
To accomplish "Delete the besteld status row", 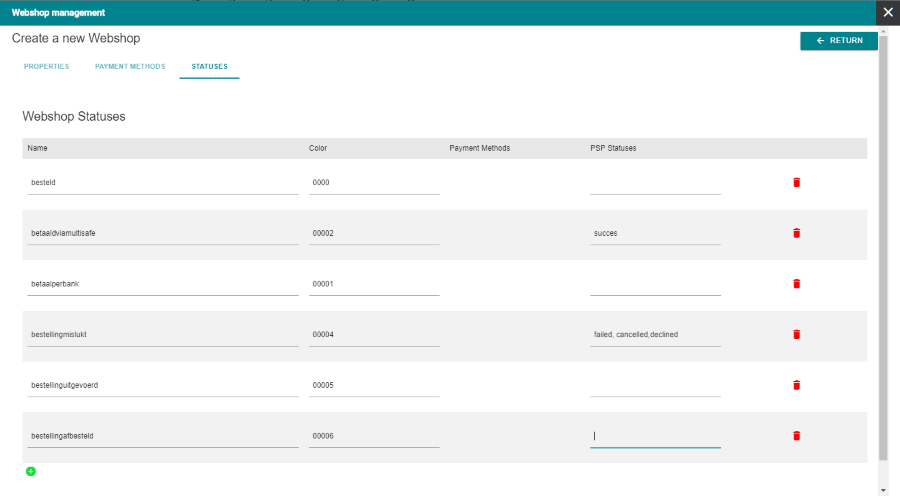I will coord(796,182).
